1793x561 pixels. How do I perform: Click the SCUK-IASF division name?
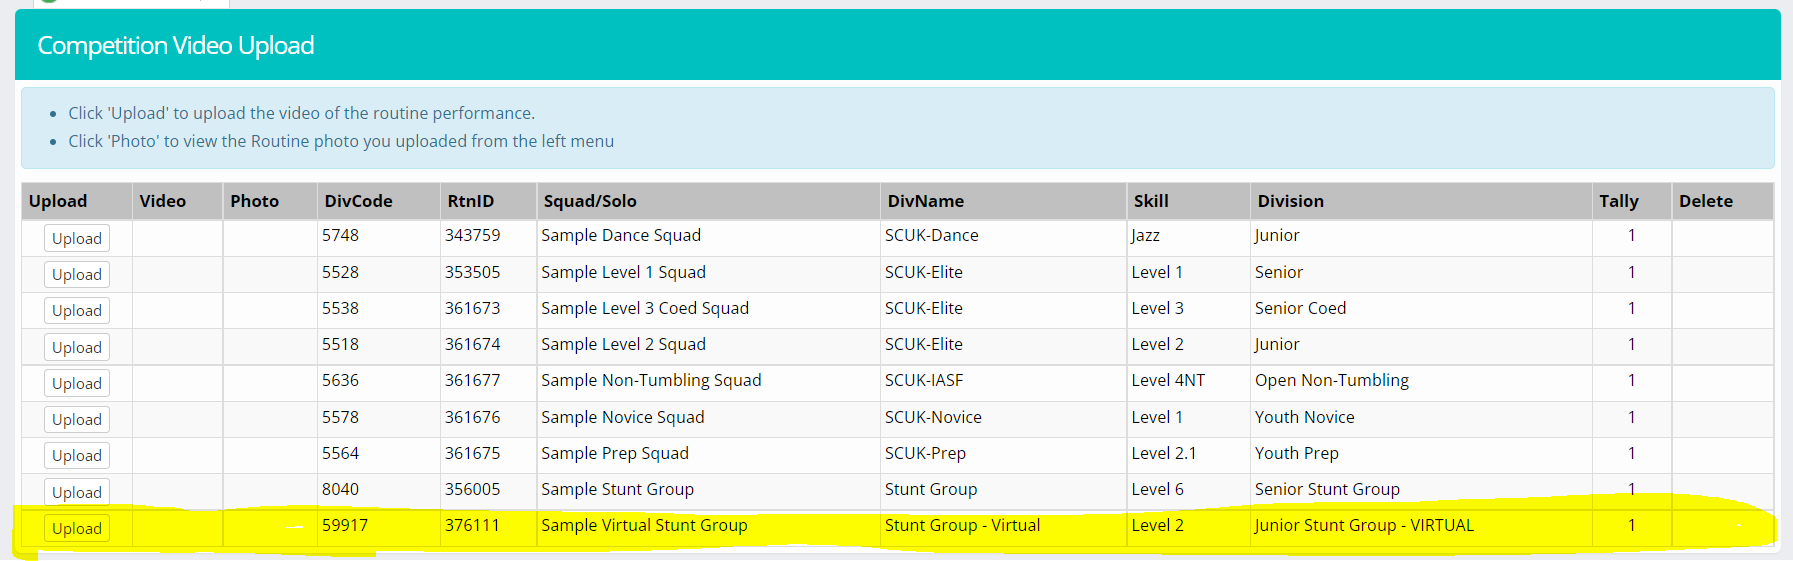pyautogui.click(x=924, y=380)
